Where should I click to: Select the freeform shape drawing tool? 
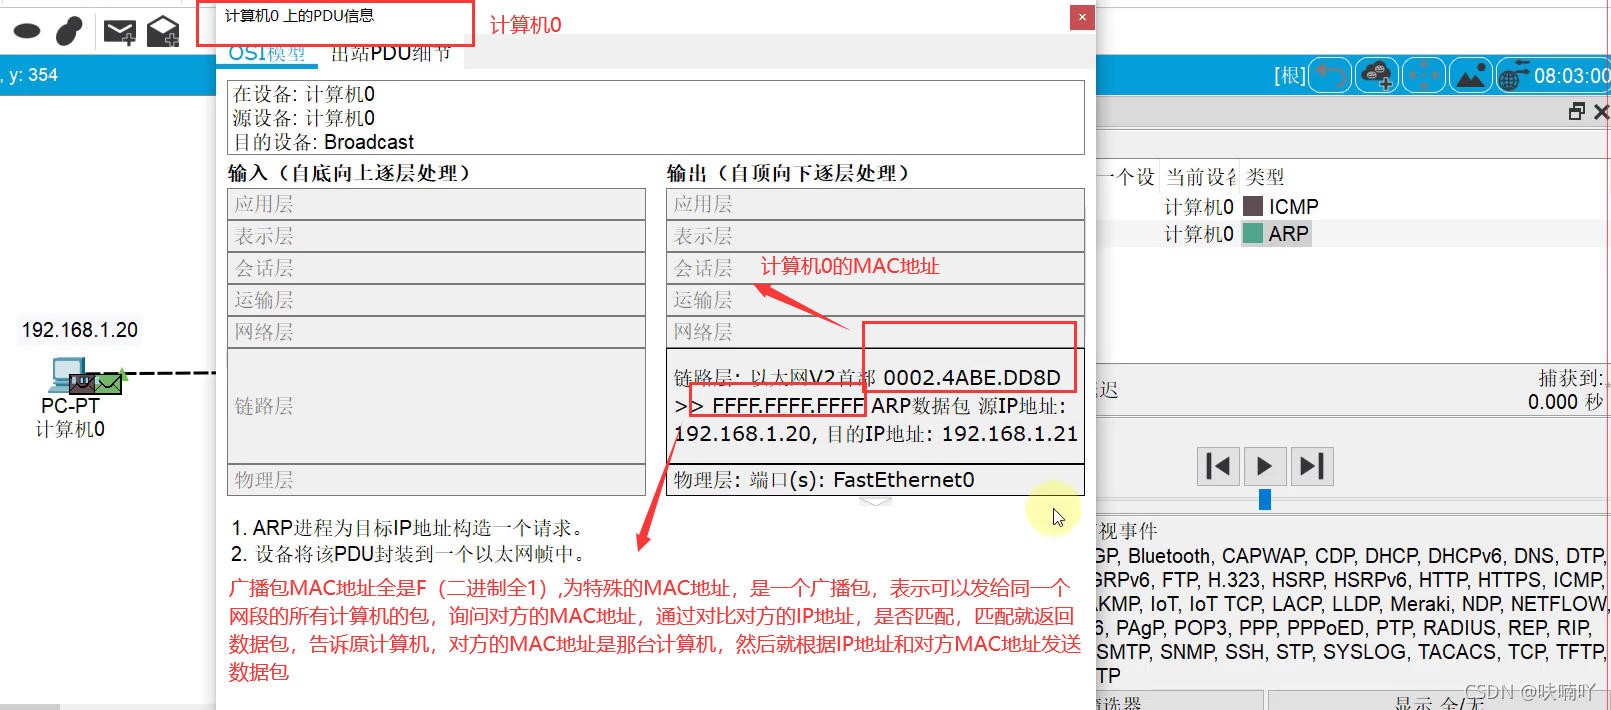click(x=69, y=31)
